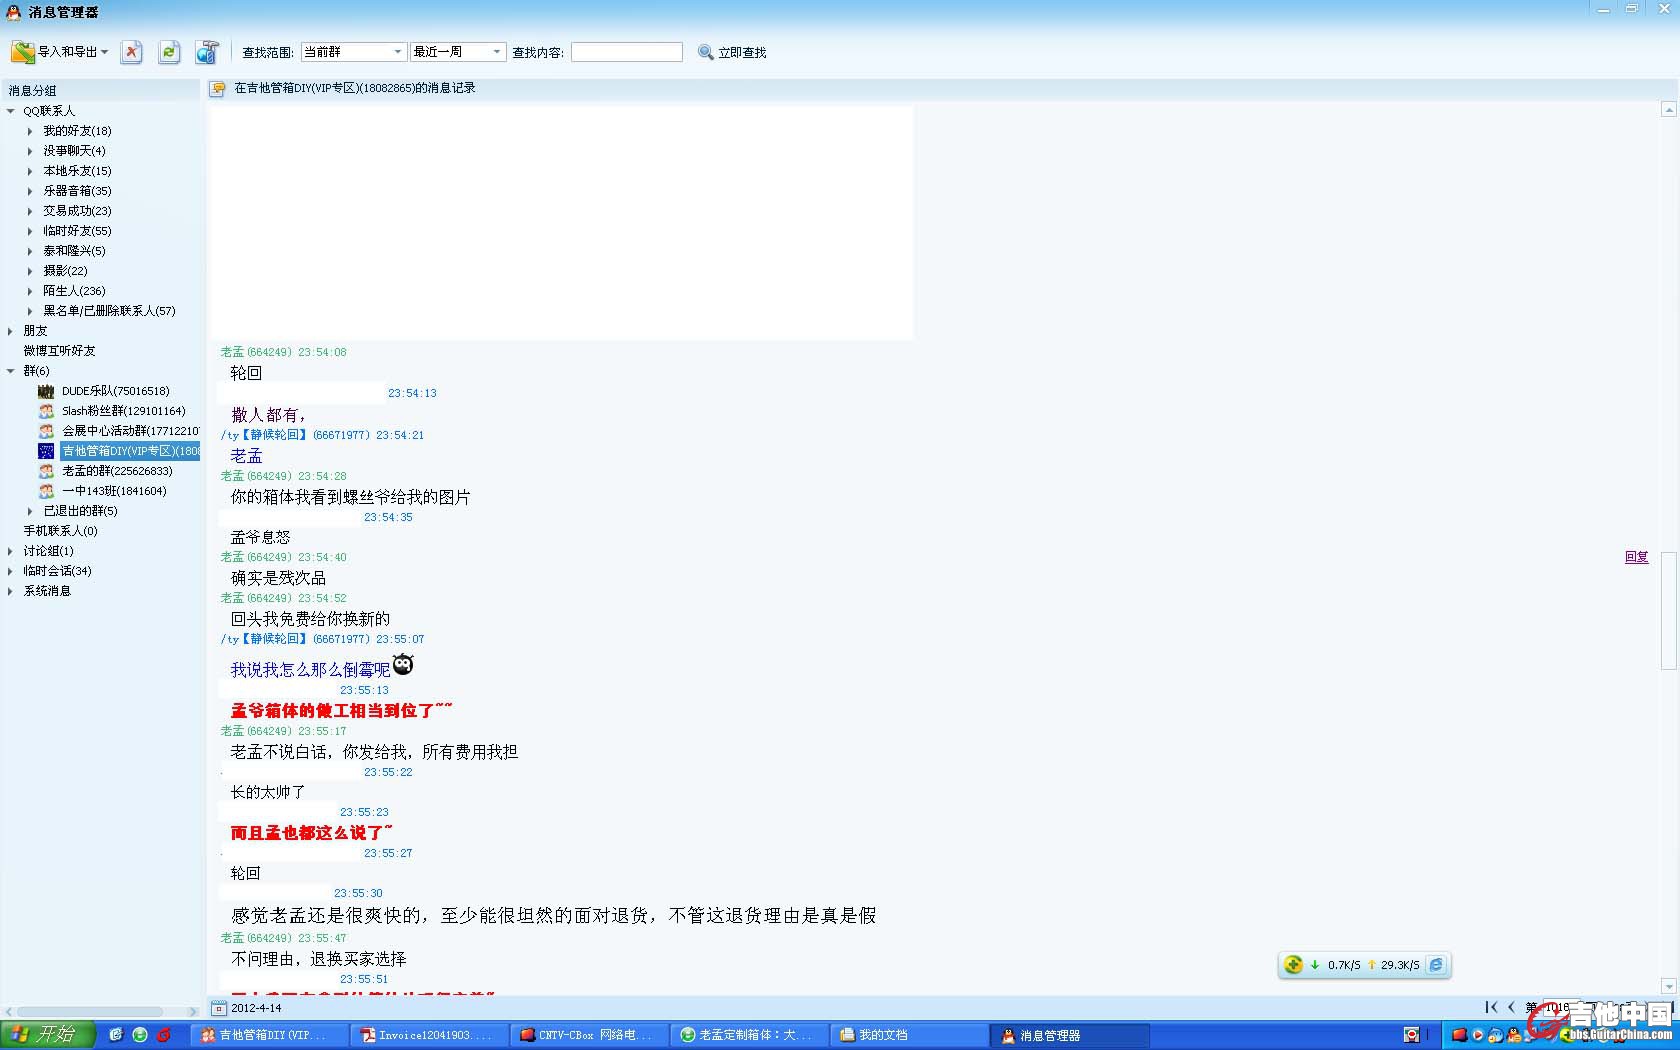
Task: Click the IE icon in network speed widget
Action: pos(1436,965)
